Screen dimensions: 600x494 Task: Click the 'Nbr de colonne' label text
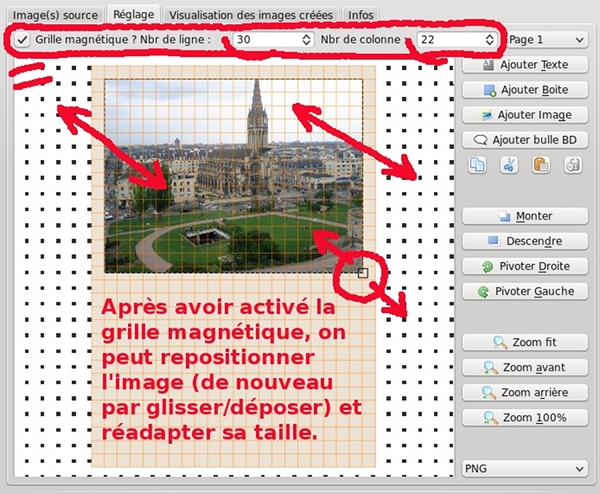tap(360, 39)
